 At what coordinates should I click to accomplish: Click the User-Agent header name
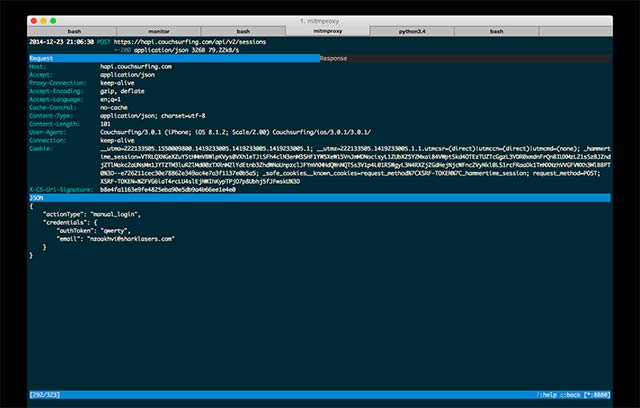tap(47, 132)
